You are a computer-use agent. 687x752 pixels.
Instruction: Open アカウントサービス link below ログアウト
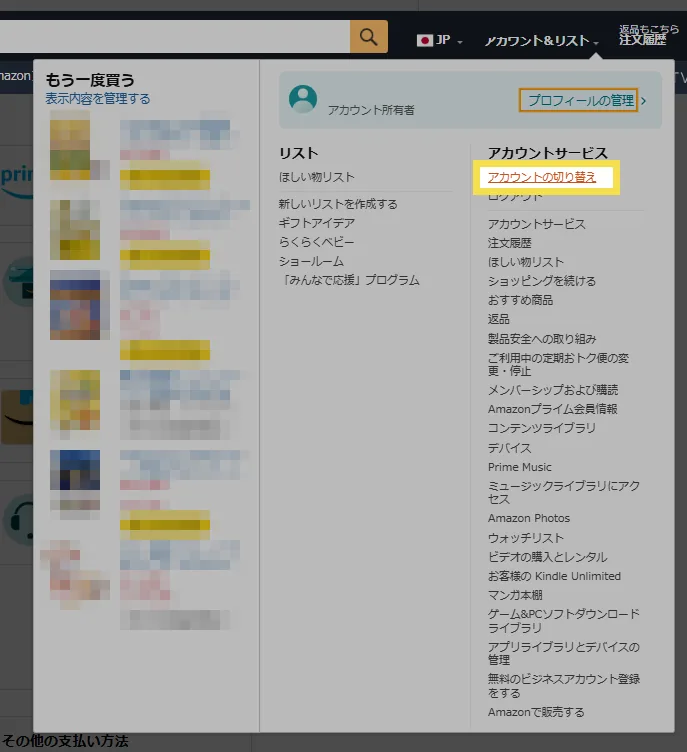click(x=536, y=224)
